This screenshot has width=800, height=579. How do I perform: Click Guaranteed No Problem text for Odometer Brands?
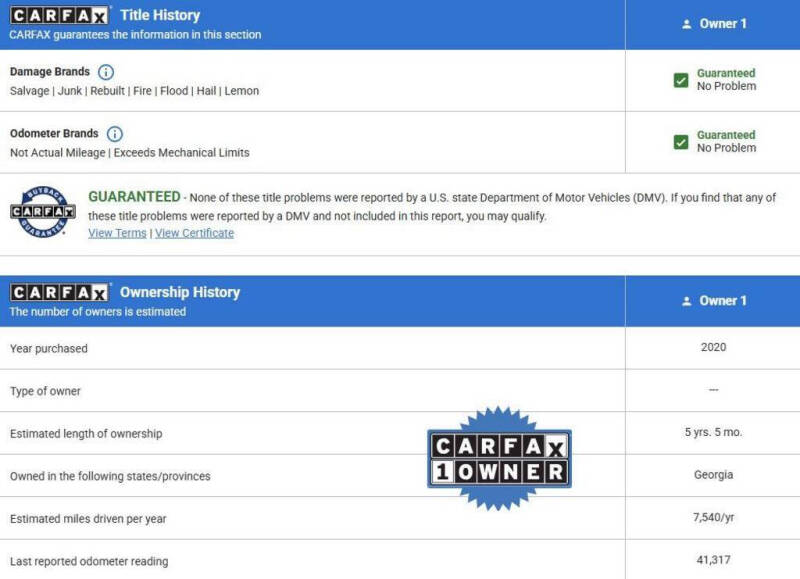click(727, 142)
